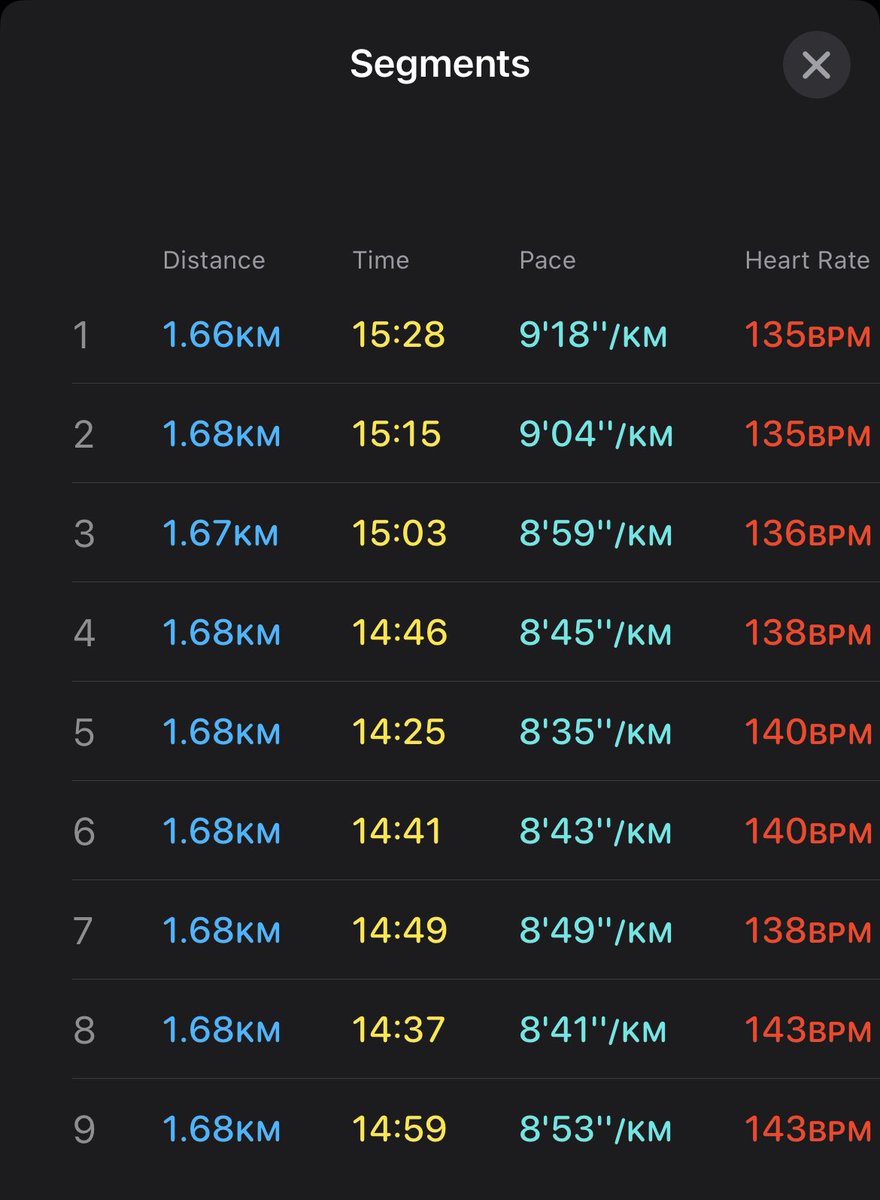Viewport: 880px width, 1200px height.
Task: Tap heart rate 138BPM in segment 7
Action: pyautogui.click(x=808, y=930)
